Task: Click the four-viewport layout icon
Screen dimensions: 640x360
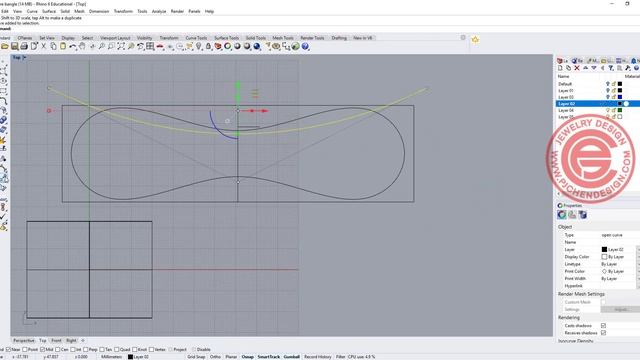Action: [150, 47]
